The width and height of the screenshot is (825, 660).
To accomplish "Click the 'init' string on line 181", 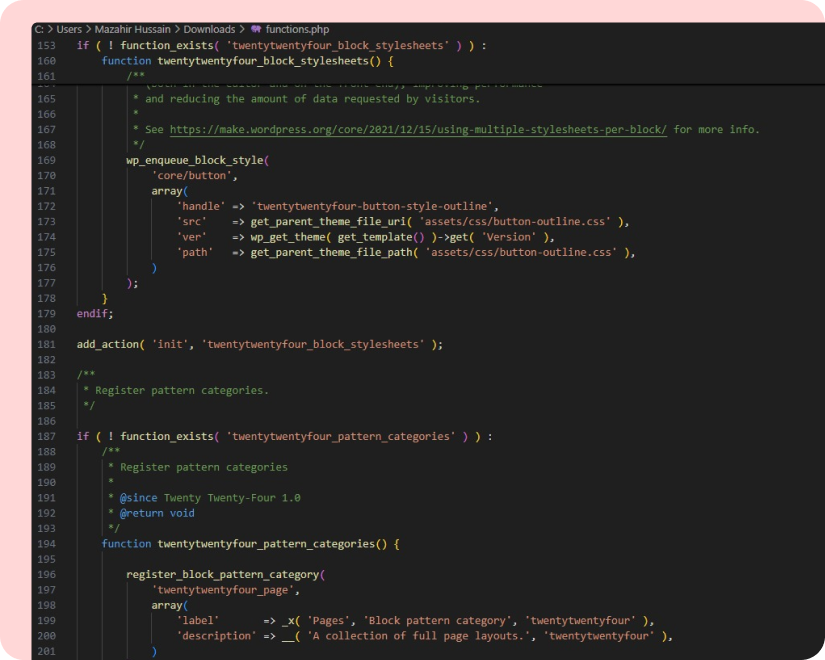I will [x=170, y=344].
